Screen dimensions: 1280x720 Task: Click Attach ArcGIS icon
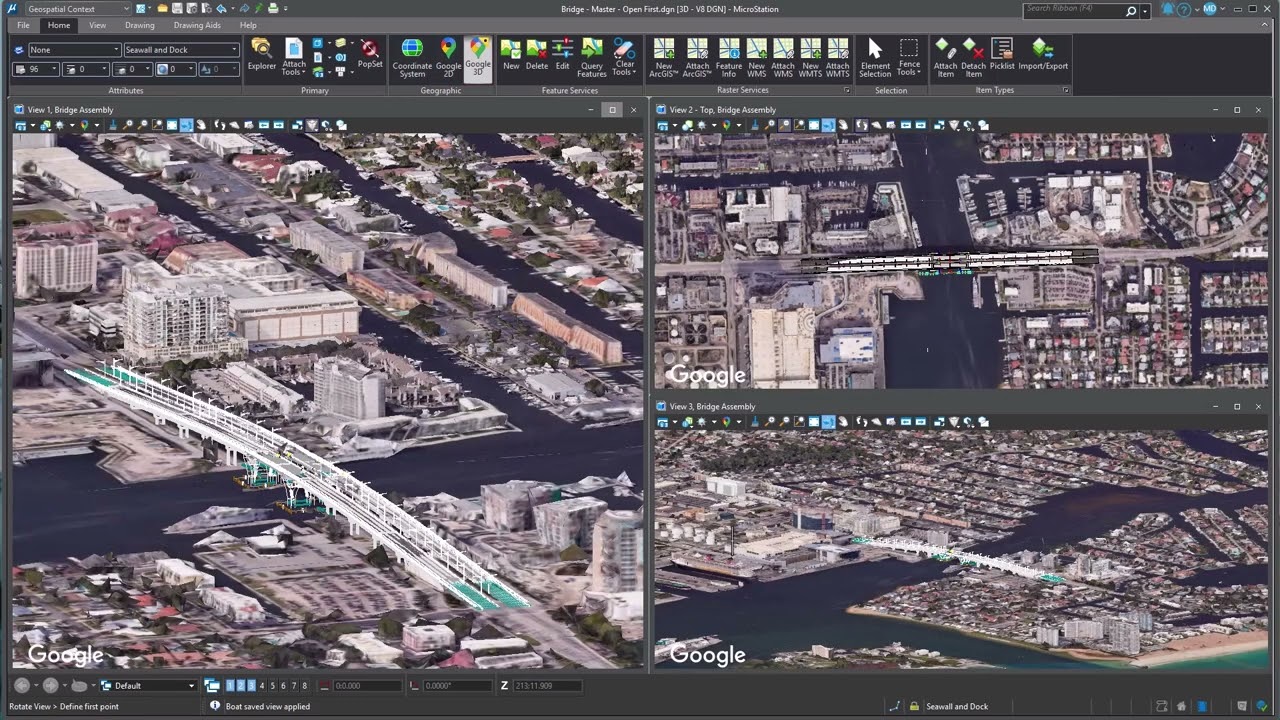[x=697, y=58]
